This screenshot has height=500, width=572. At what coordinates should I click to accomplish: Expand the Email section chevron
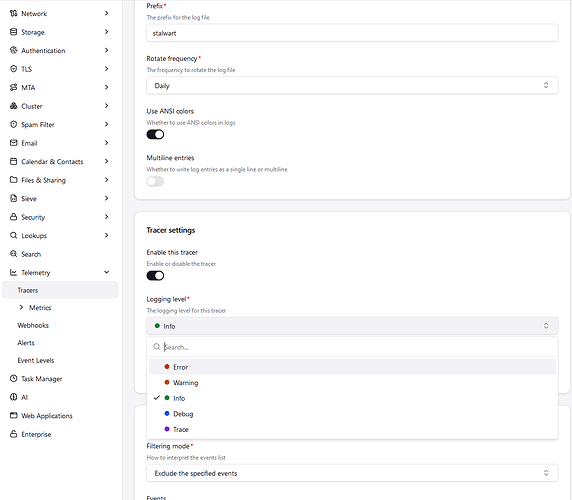tap(107, 143)
